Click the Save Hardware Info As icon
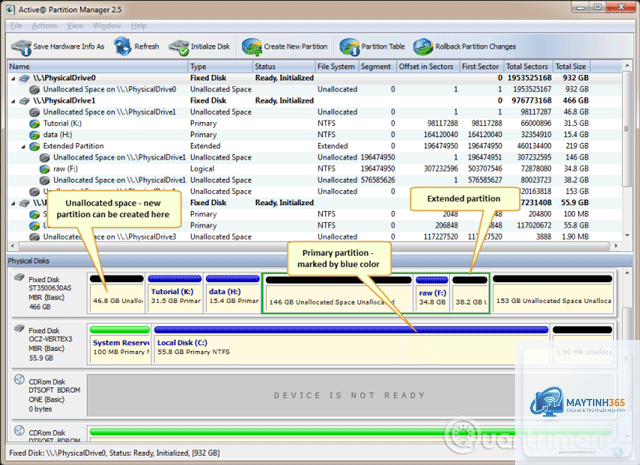This screenshot has width=640, height=465. (x=21, y=47)
